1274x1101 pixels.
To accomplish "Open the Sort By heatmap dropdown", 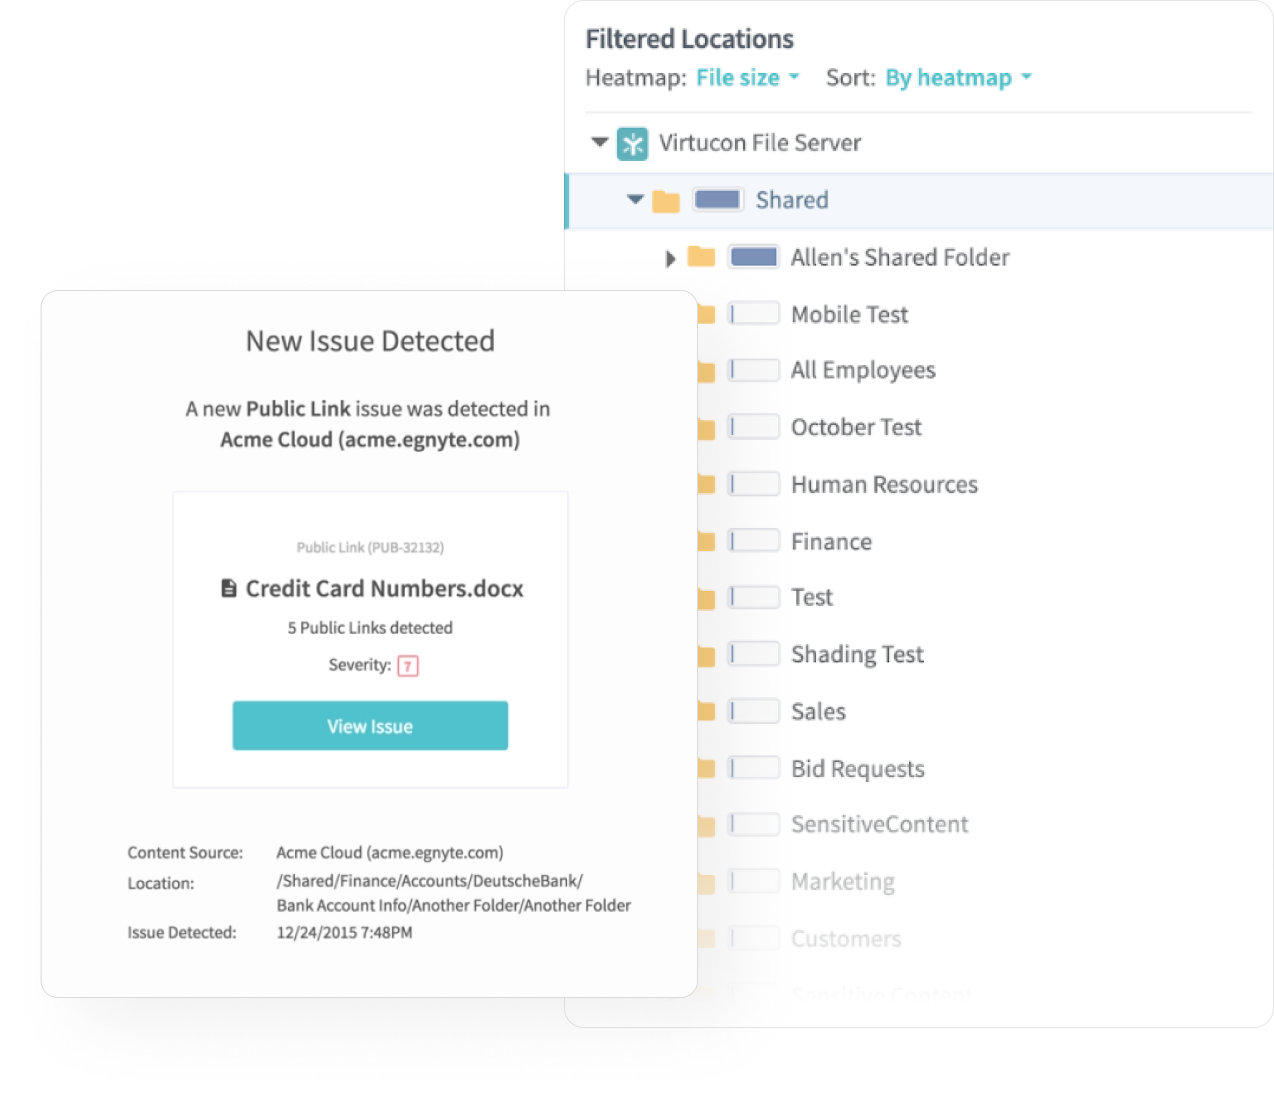I will point(958,78).
